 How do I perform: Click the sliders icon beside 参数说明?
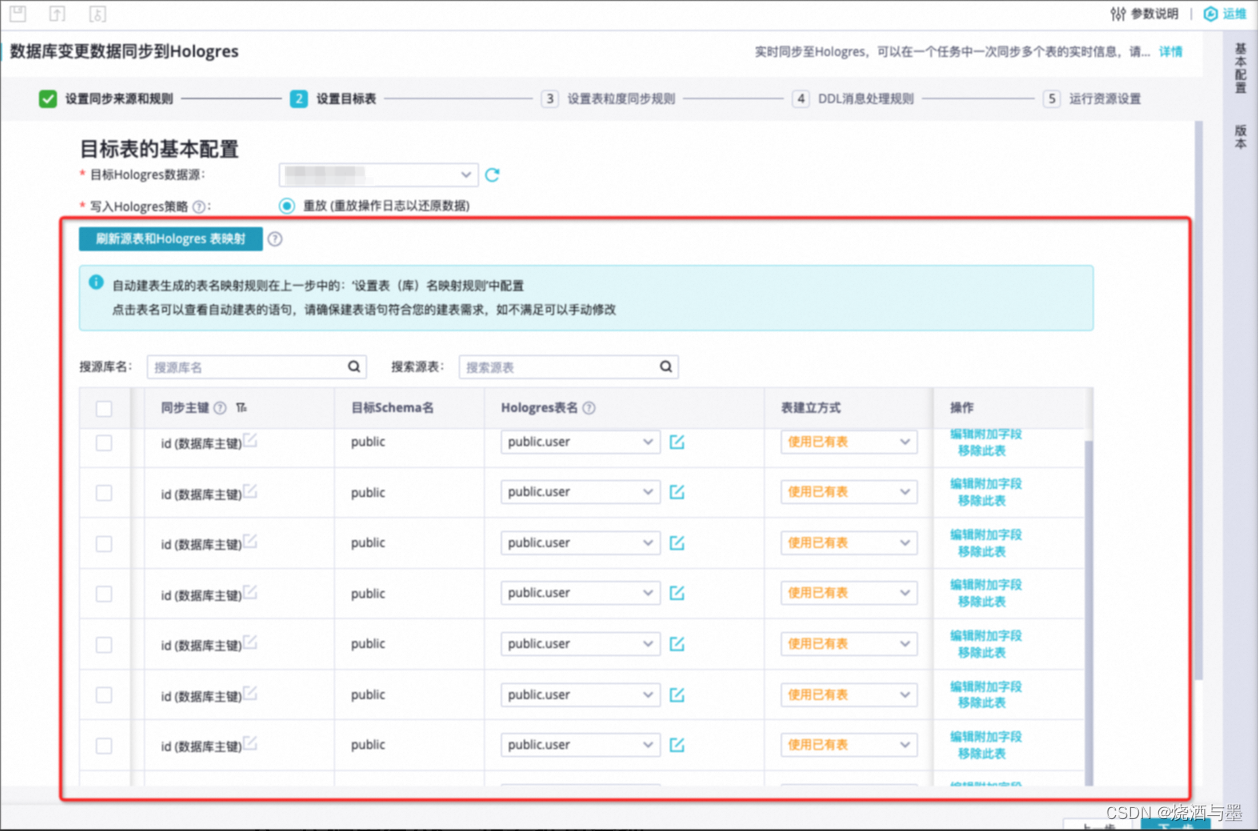coord(1118,14)
